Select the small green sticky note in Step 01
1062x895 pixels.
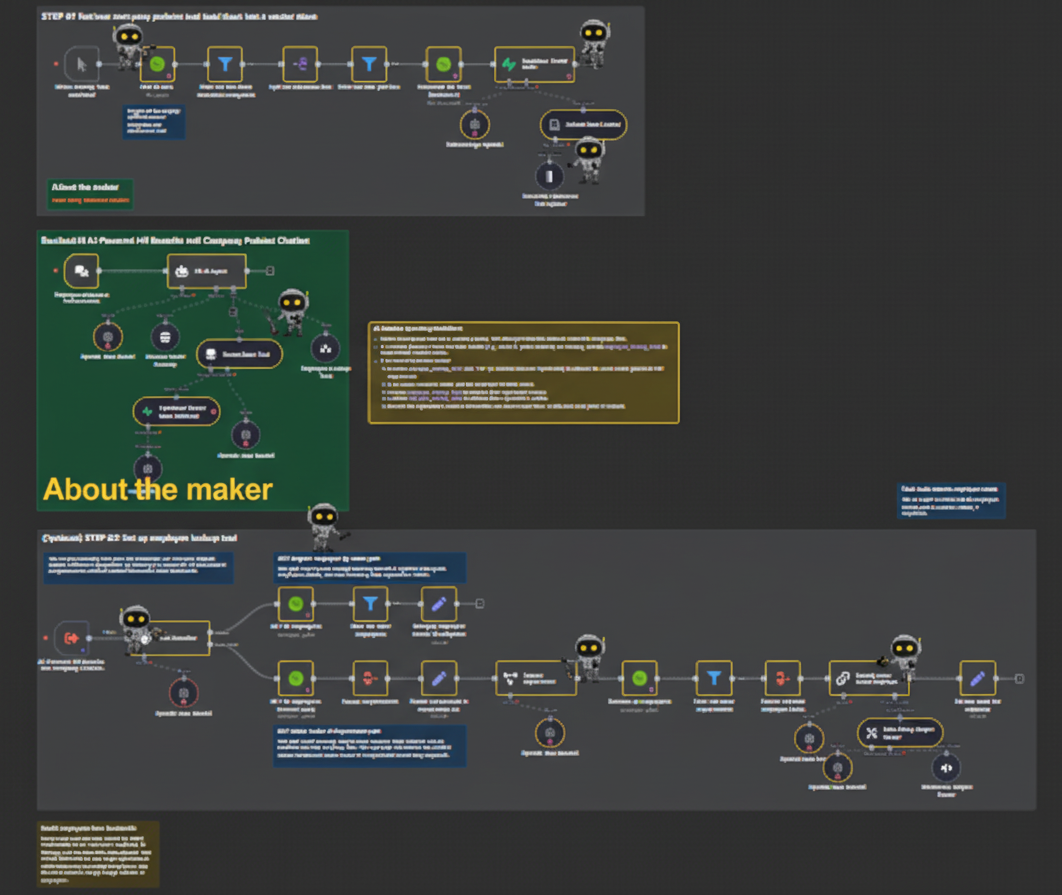(91, 194)
